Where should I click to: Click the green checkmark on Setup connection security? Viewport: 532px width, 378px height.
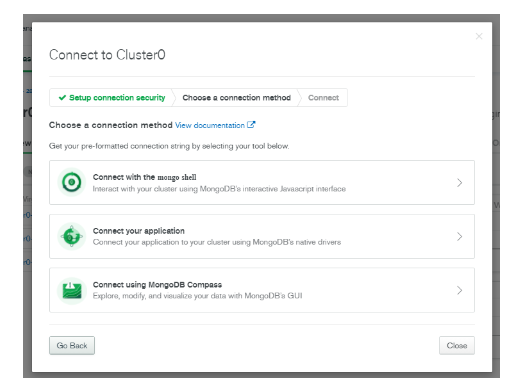[62, 98]
